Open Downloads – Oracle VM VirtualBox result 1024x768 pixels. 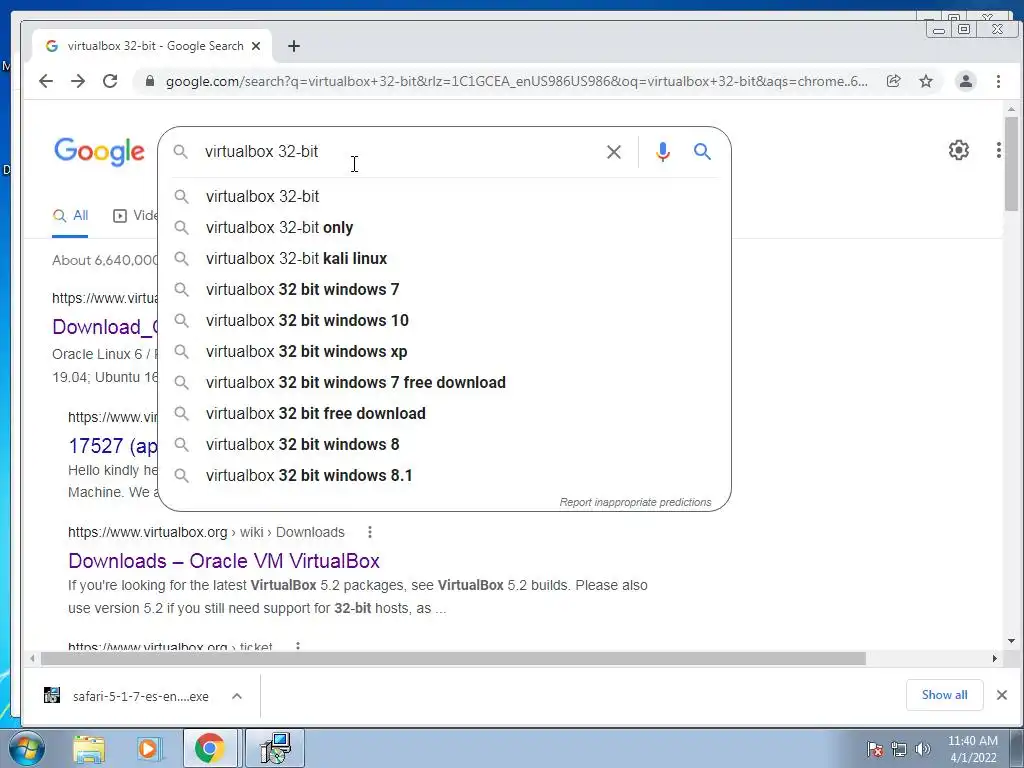tap(224, 561)
